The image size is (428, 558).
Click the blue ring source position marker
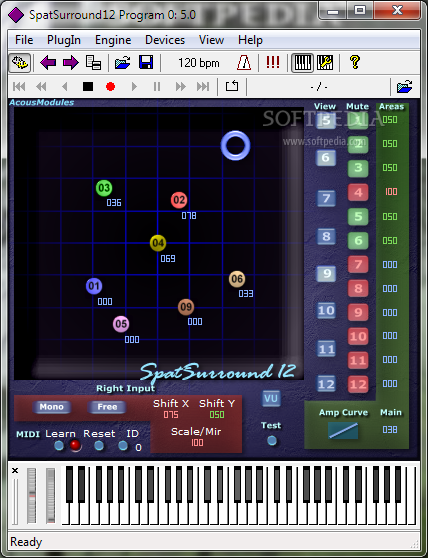pos(236,146)
